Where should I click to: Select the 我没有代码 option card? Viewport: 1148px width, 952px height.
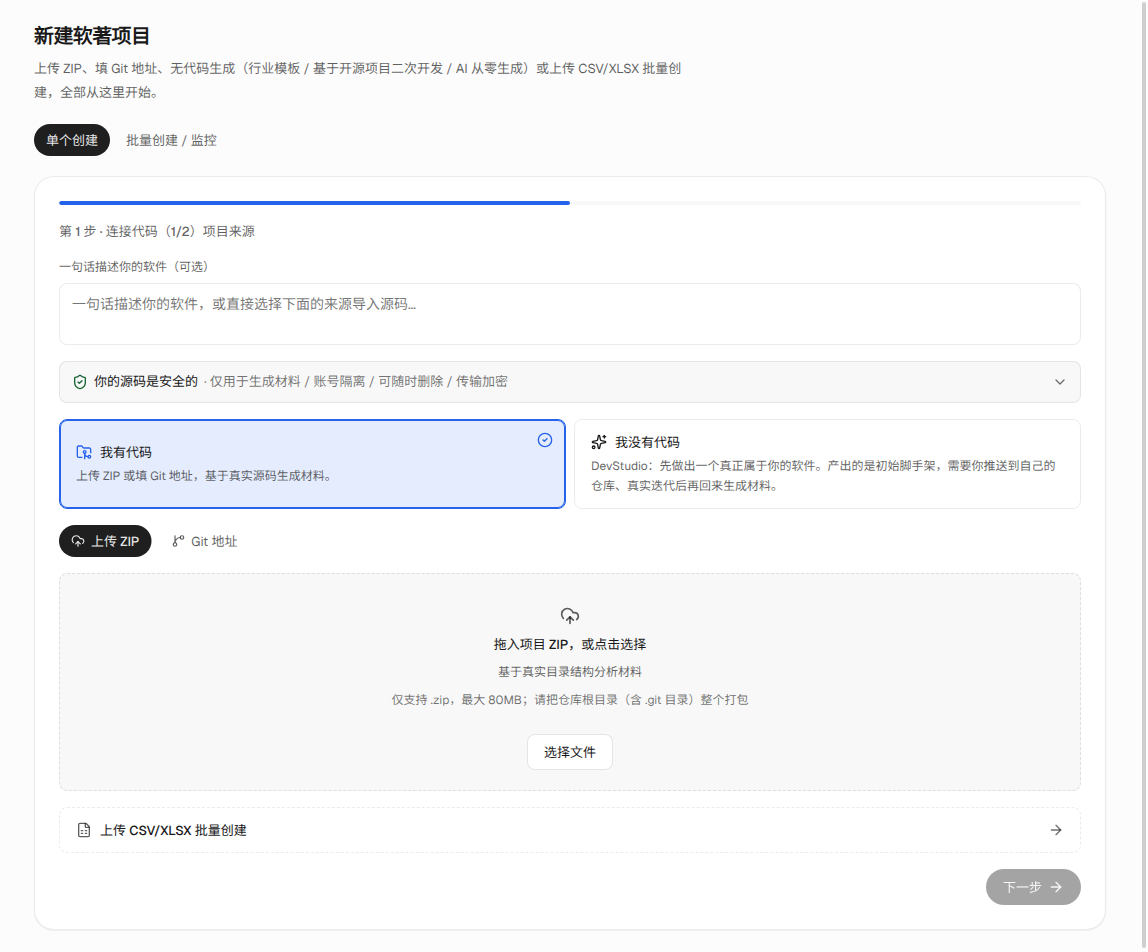[827, 464]
